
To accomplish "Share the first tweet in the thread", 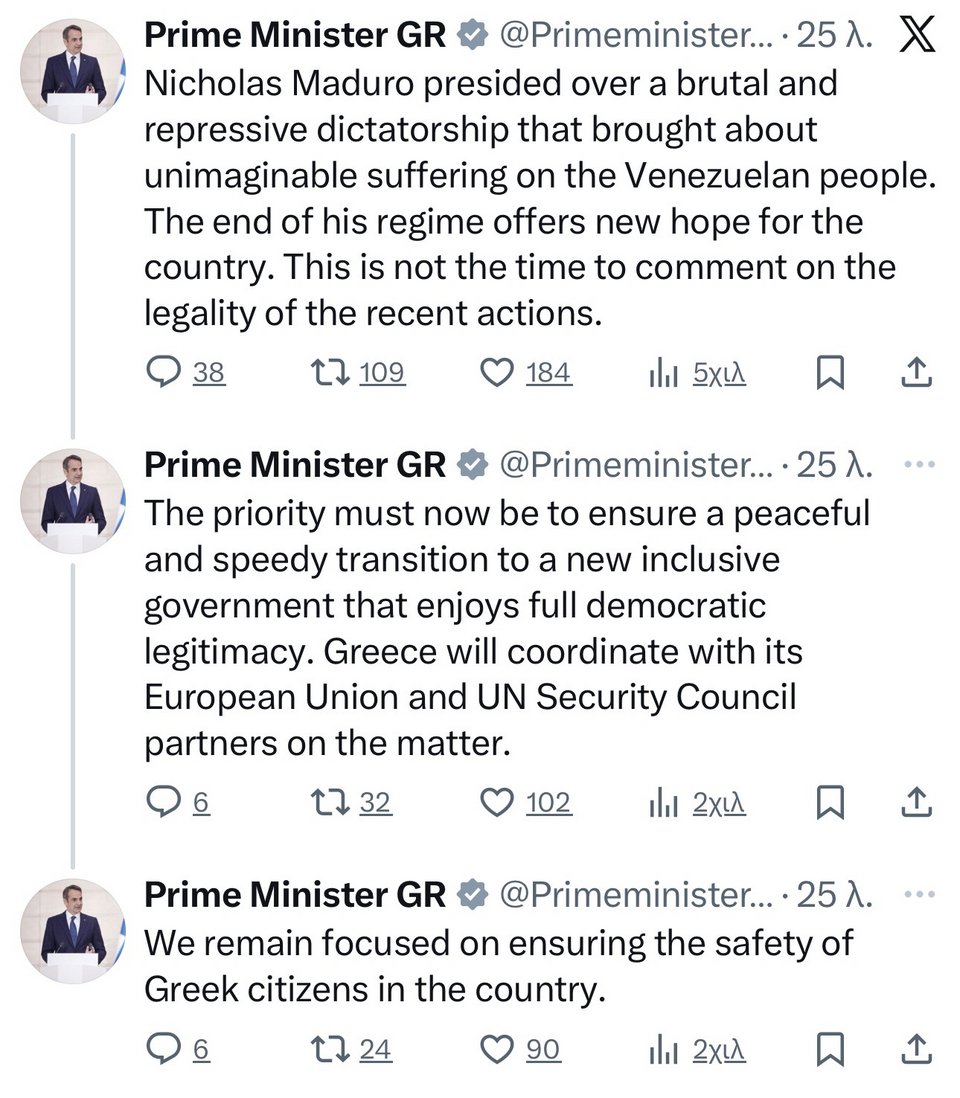I will point(916,373).
